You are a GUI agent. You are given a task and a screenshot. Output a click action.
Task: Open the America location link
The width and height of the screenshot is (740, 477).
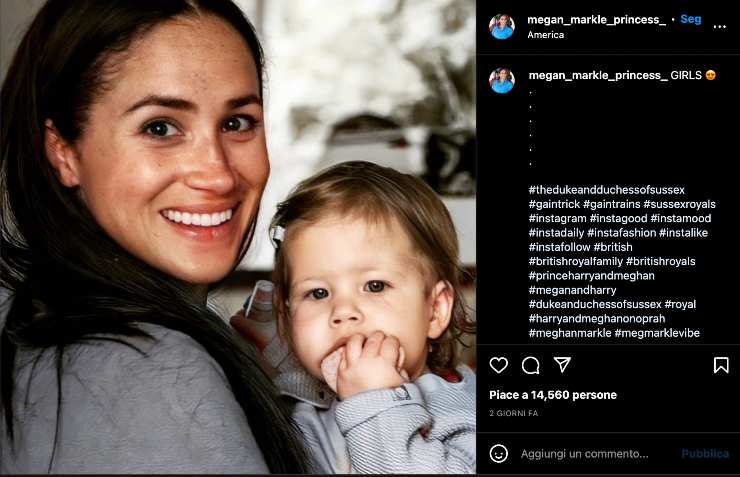[x=546, y=34]
